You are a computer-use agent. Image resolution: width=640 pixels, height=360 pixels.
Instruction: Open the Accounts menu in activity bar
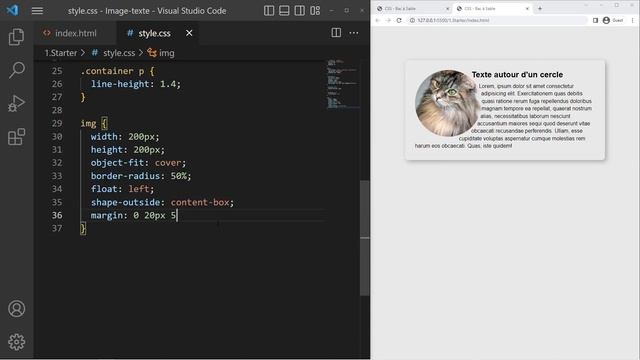[x=16, y=309]
